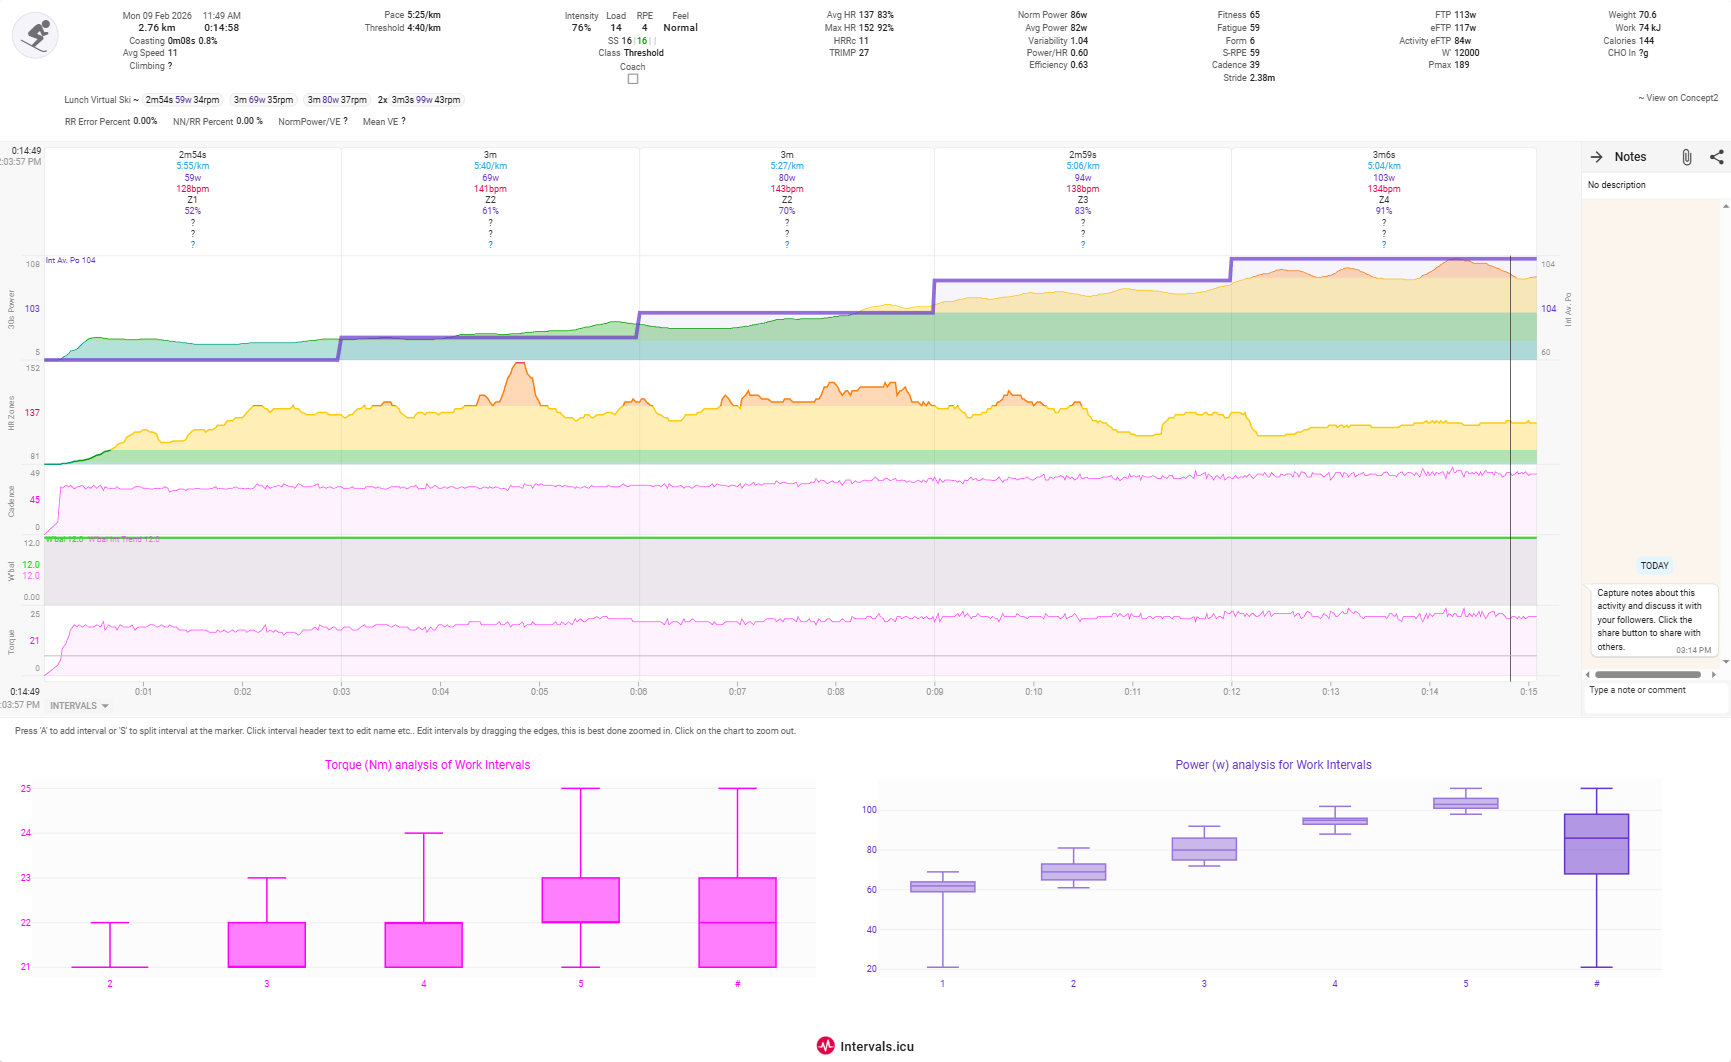The image size is (1731, 1062).
Task: Select the 2m54s 59w 34rpm interval chip
Action: [182, 100]
